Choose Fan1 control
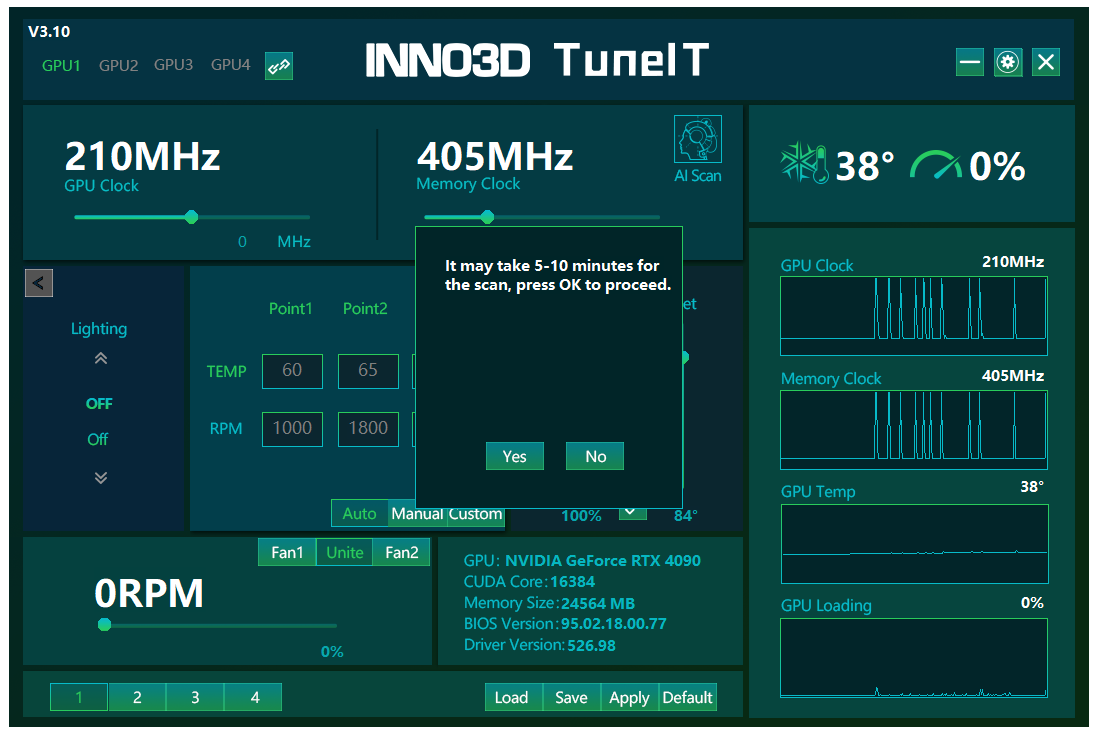 tap(287, 552)
